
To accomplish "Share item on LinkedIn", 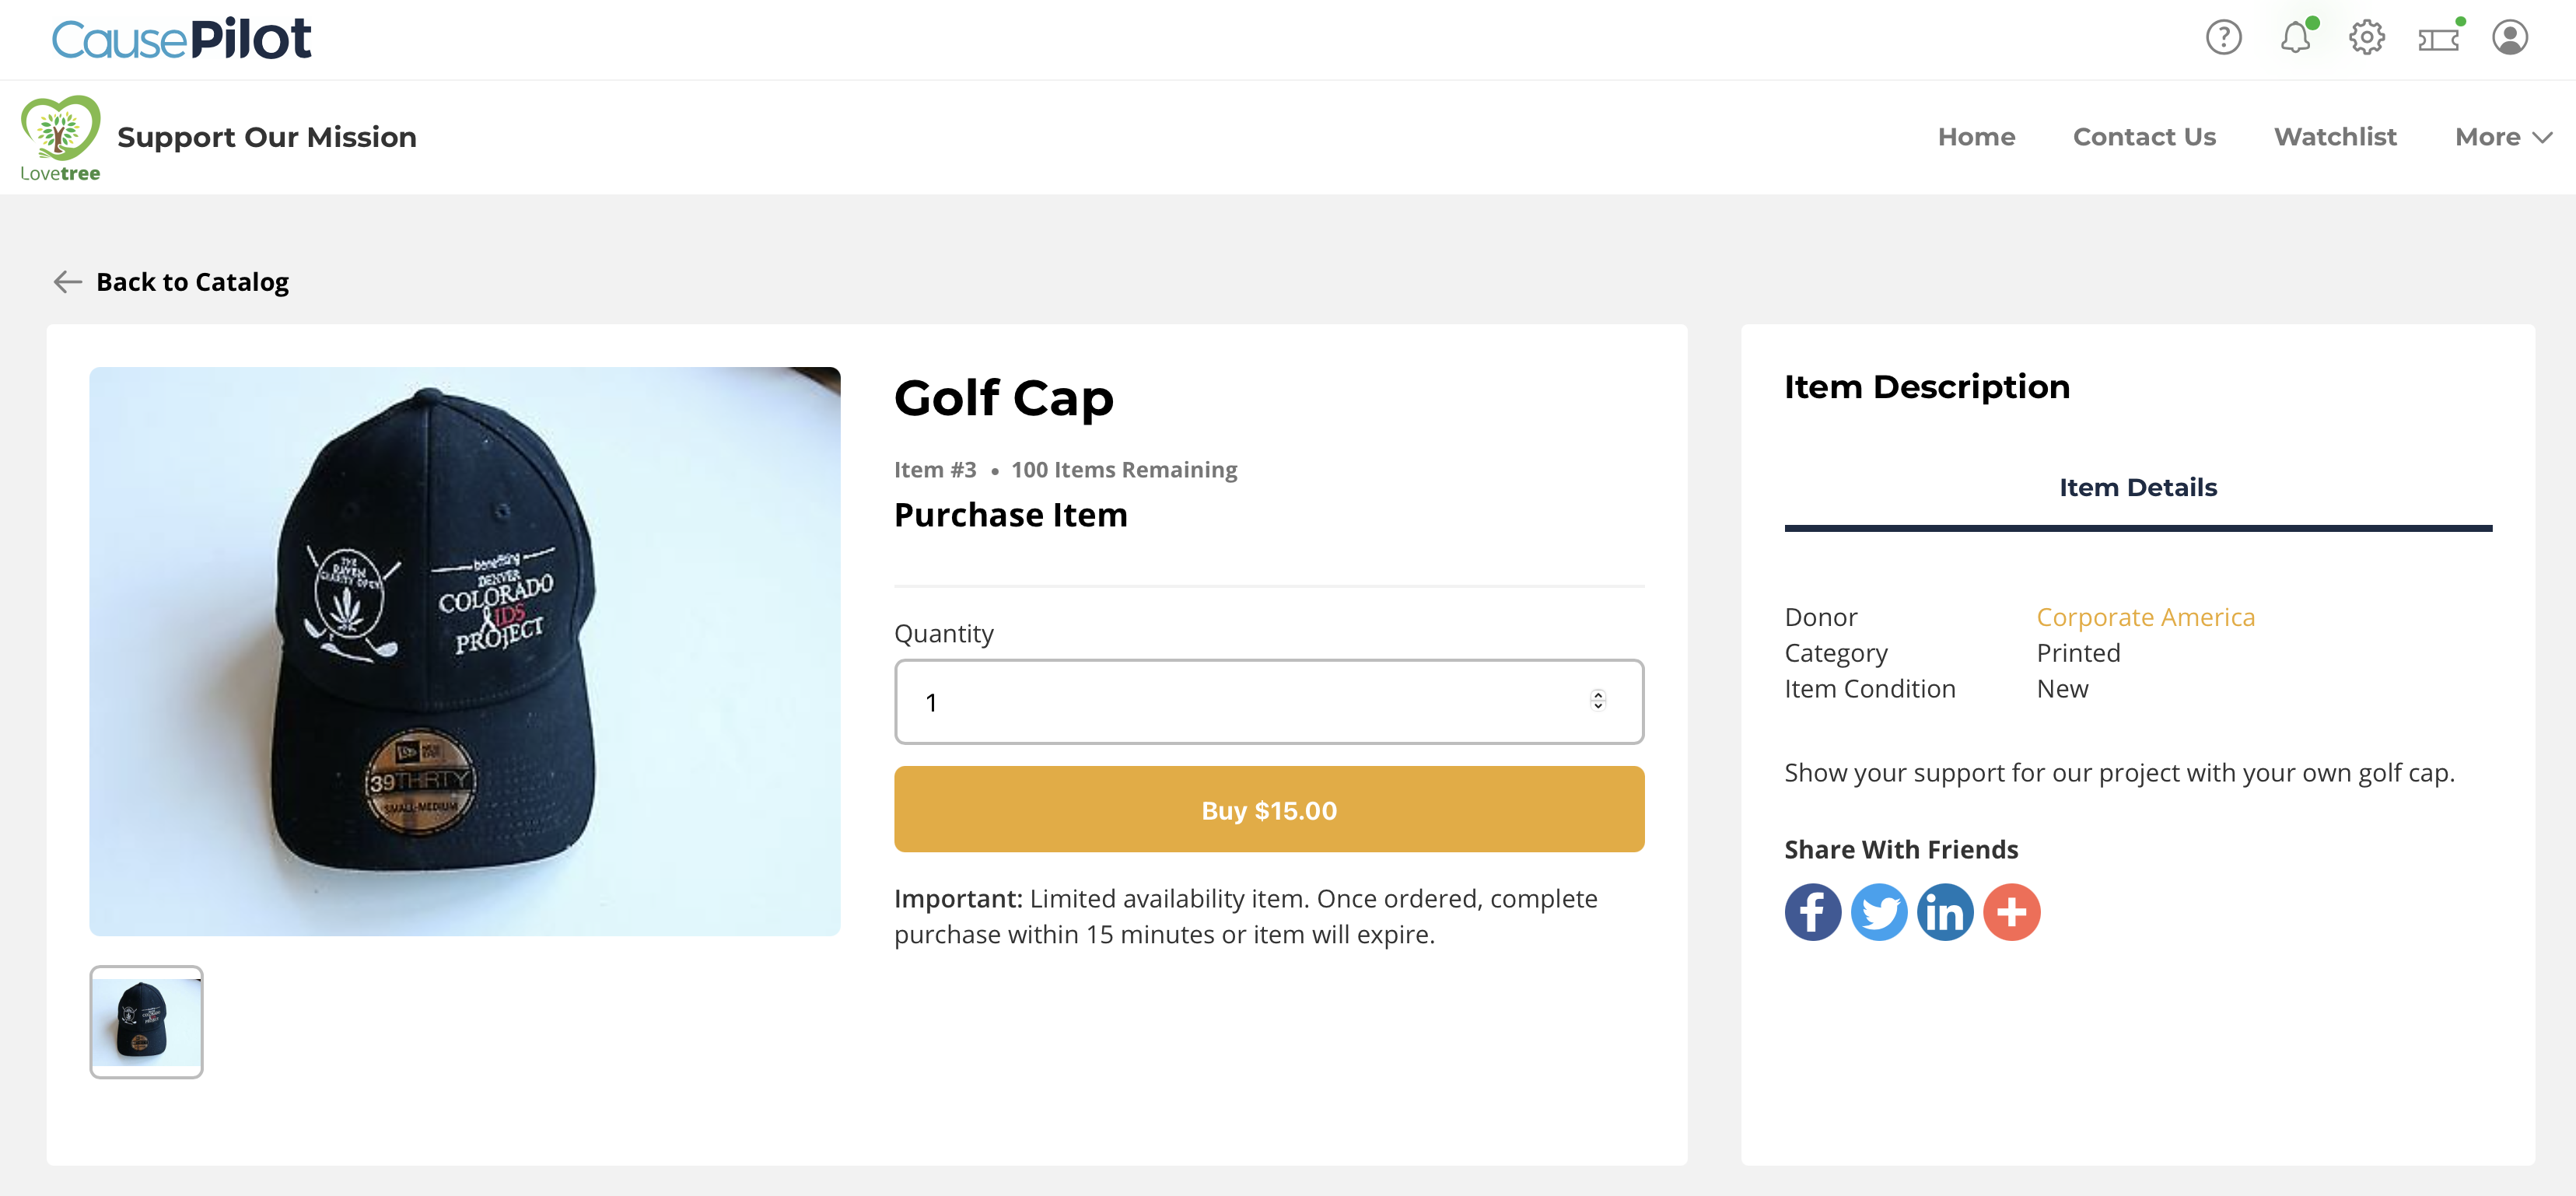I will pos(1944,911).
